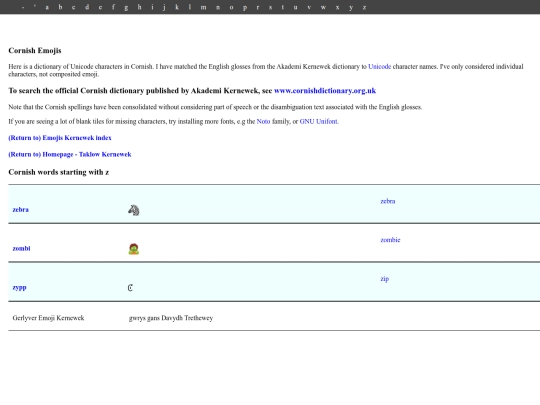Switch to letter 'w' in the alphabet bar

pos(323,7)
